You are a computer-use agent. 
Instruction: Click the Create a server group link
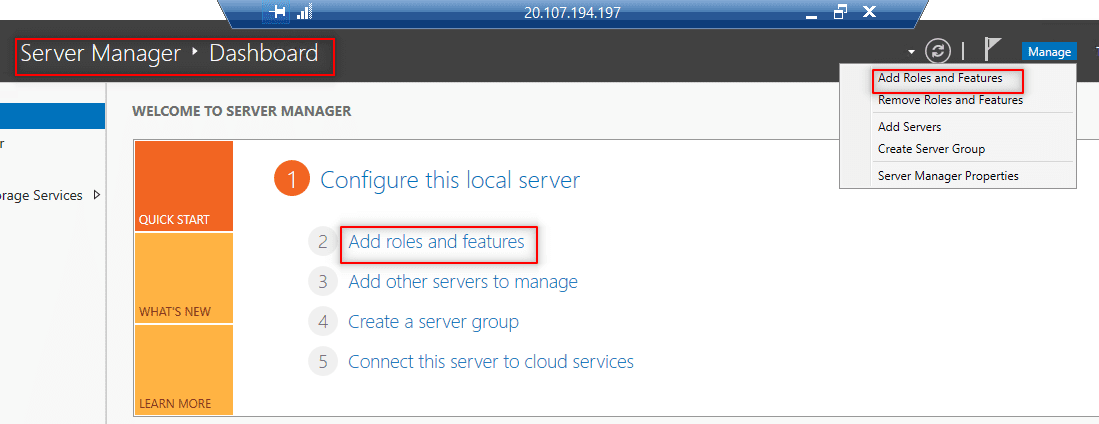[x=433, y=322]
